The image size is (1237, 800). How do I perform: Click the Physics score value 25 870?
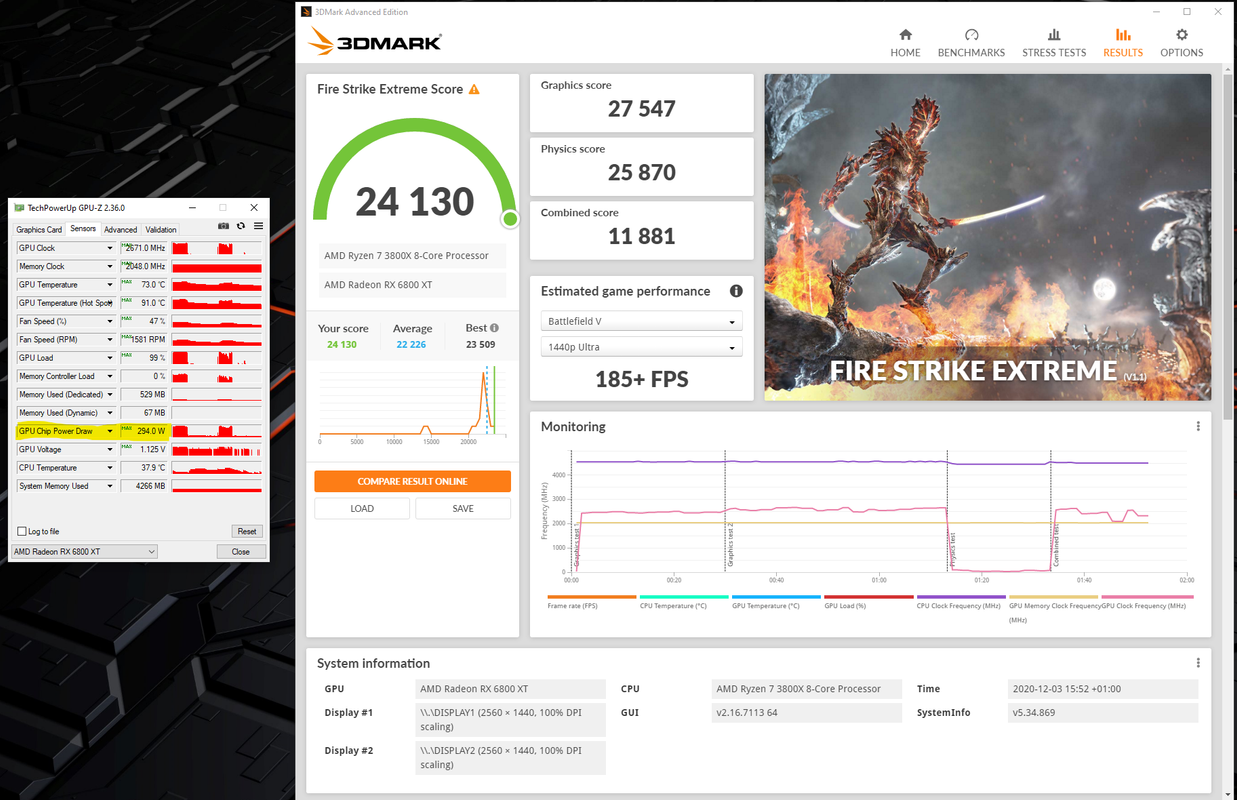pos(642,173)
